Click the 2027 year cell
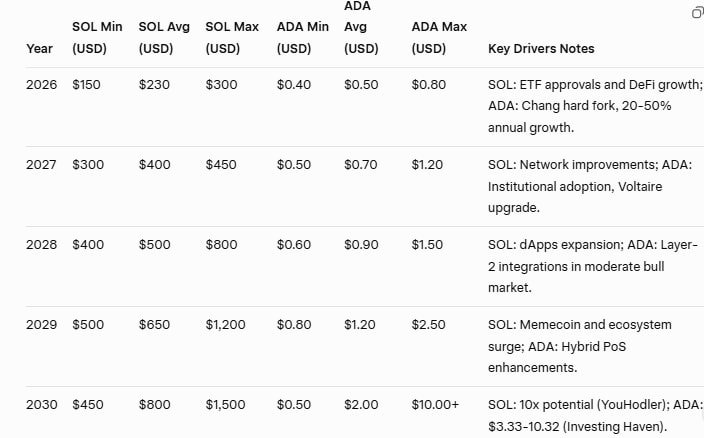The height and width of the screenshot is (438, 704). coord(41,165)
